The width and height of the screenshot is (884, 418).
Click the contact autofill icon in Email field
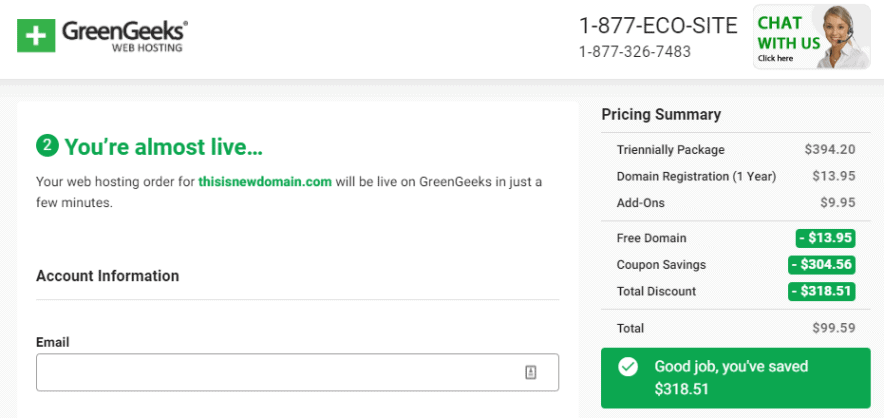coord(531,372)
